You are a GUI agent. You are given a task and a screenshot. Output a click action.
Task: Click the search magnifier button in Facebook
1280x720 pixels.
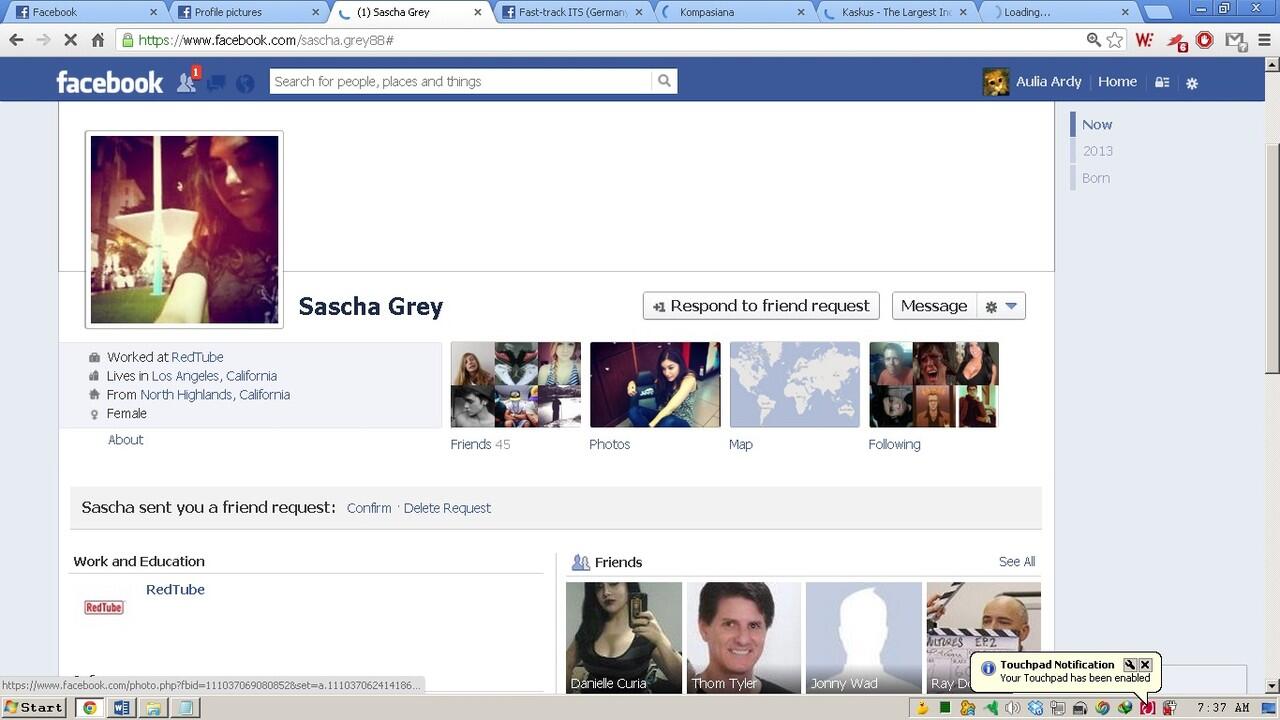click(x=664, y=81)
